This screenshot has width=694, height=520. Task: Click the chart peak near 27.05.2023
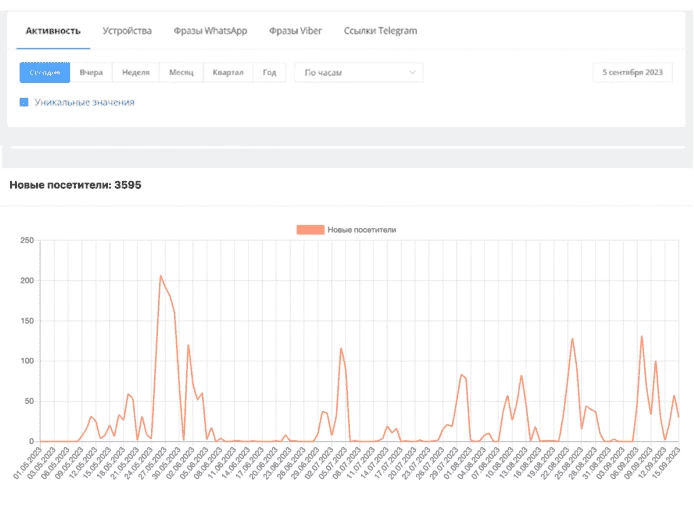pyautogui.click(x=161, y=276)
